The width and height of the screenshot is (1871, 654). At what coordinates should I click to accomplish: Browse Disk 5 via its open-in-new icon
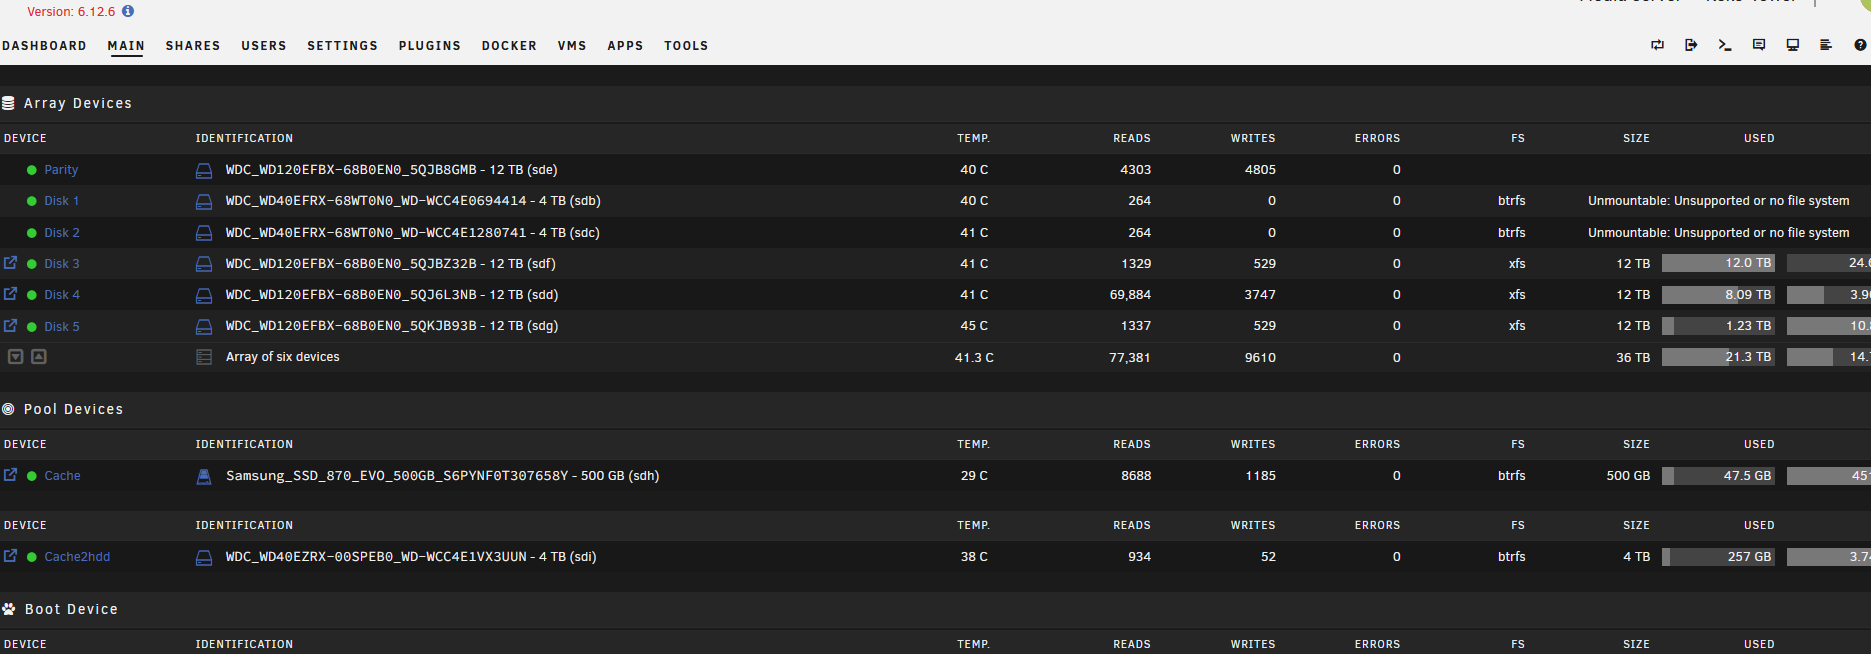point(10,326)
